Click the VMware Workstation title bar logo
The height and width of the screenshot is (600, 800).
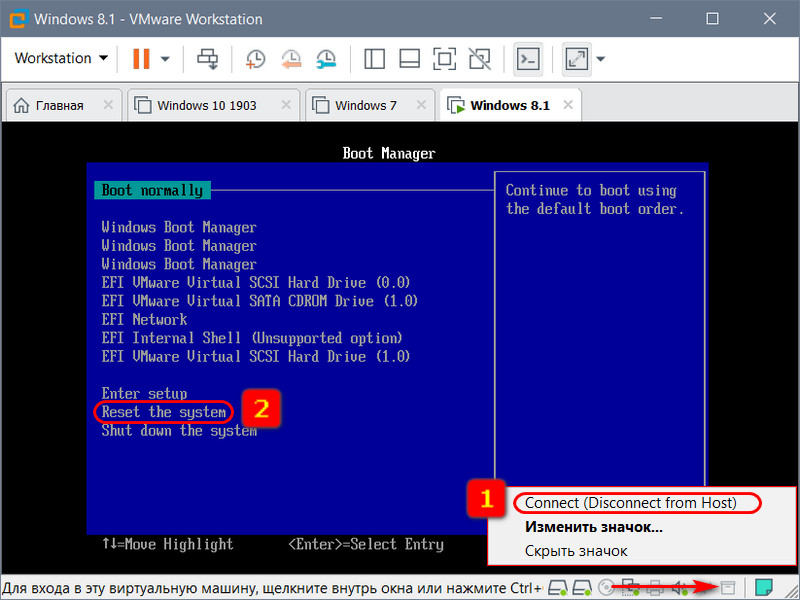(18, 19)
